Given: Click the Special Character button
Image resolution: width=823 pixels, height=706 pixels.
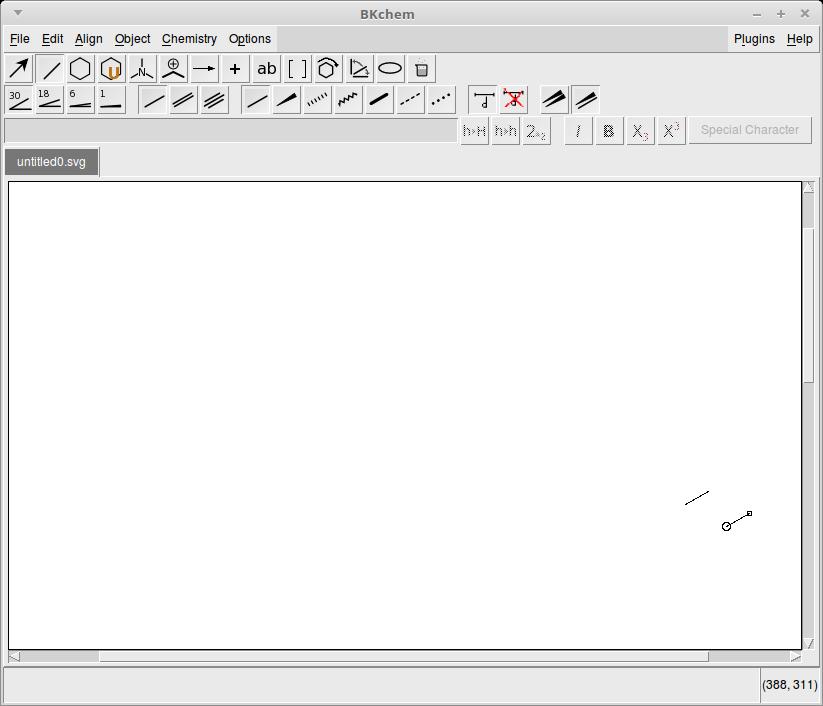Looking at the screenshot, I should click(749, 130).
